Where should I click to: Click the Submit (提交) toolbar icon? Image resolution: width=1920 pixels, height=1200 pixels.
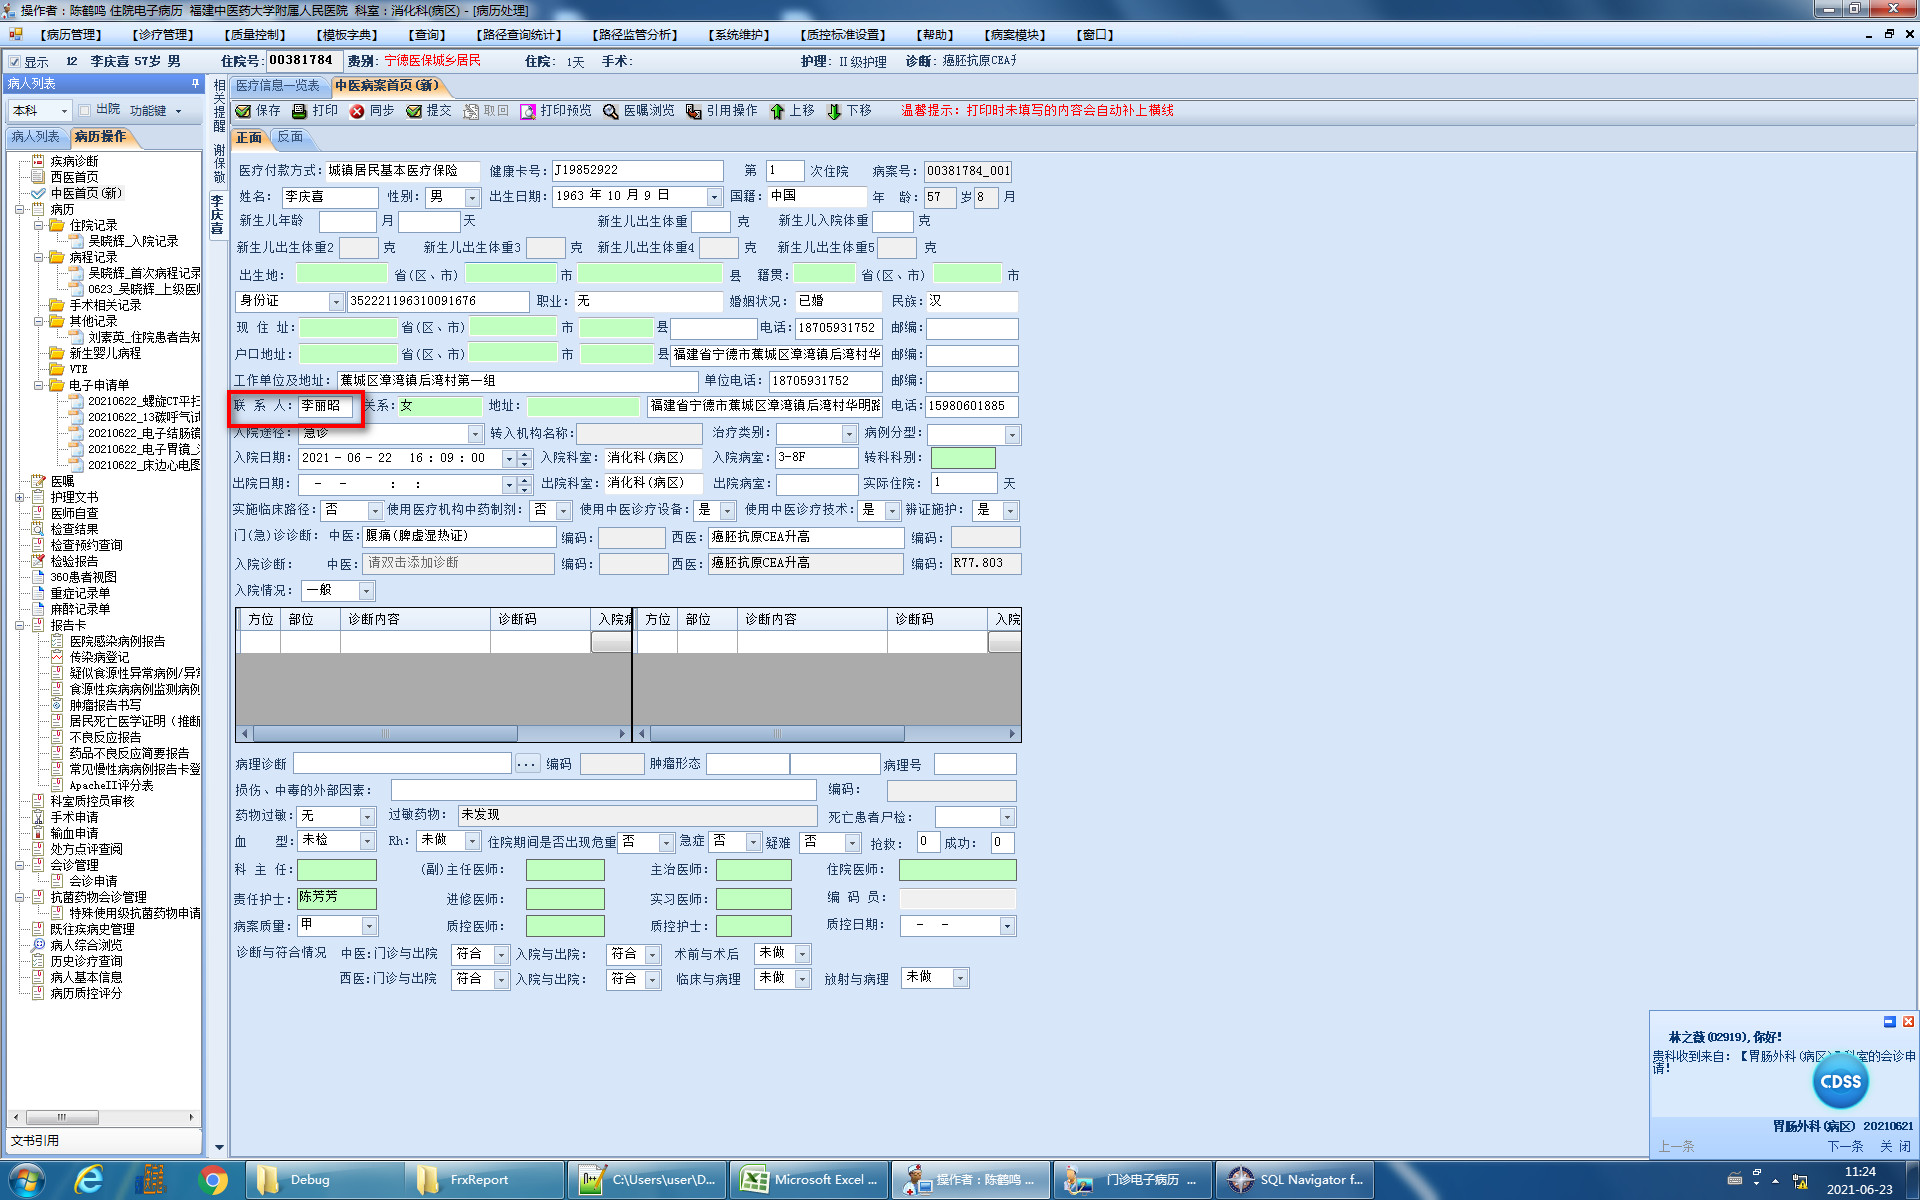pyautogui.click(x=414, y=111)
